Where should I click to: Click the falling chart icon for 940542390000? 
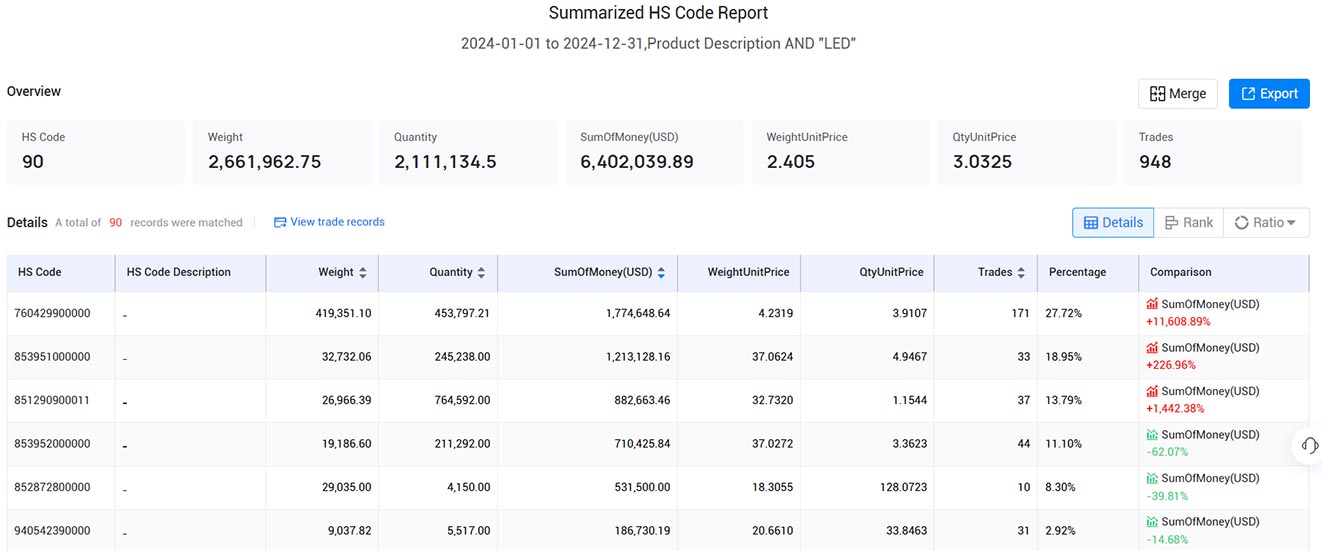[1152, 522]
